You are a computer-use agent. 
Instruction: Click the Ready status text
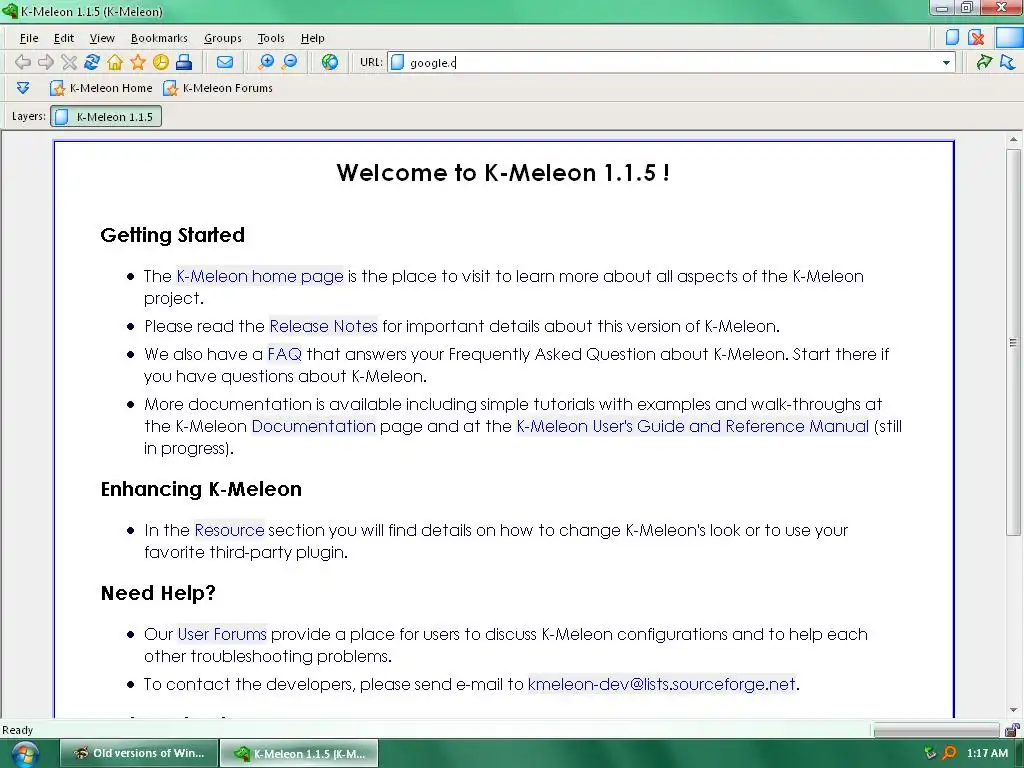pyautogui.click(x=18, y=729)
